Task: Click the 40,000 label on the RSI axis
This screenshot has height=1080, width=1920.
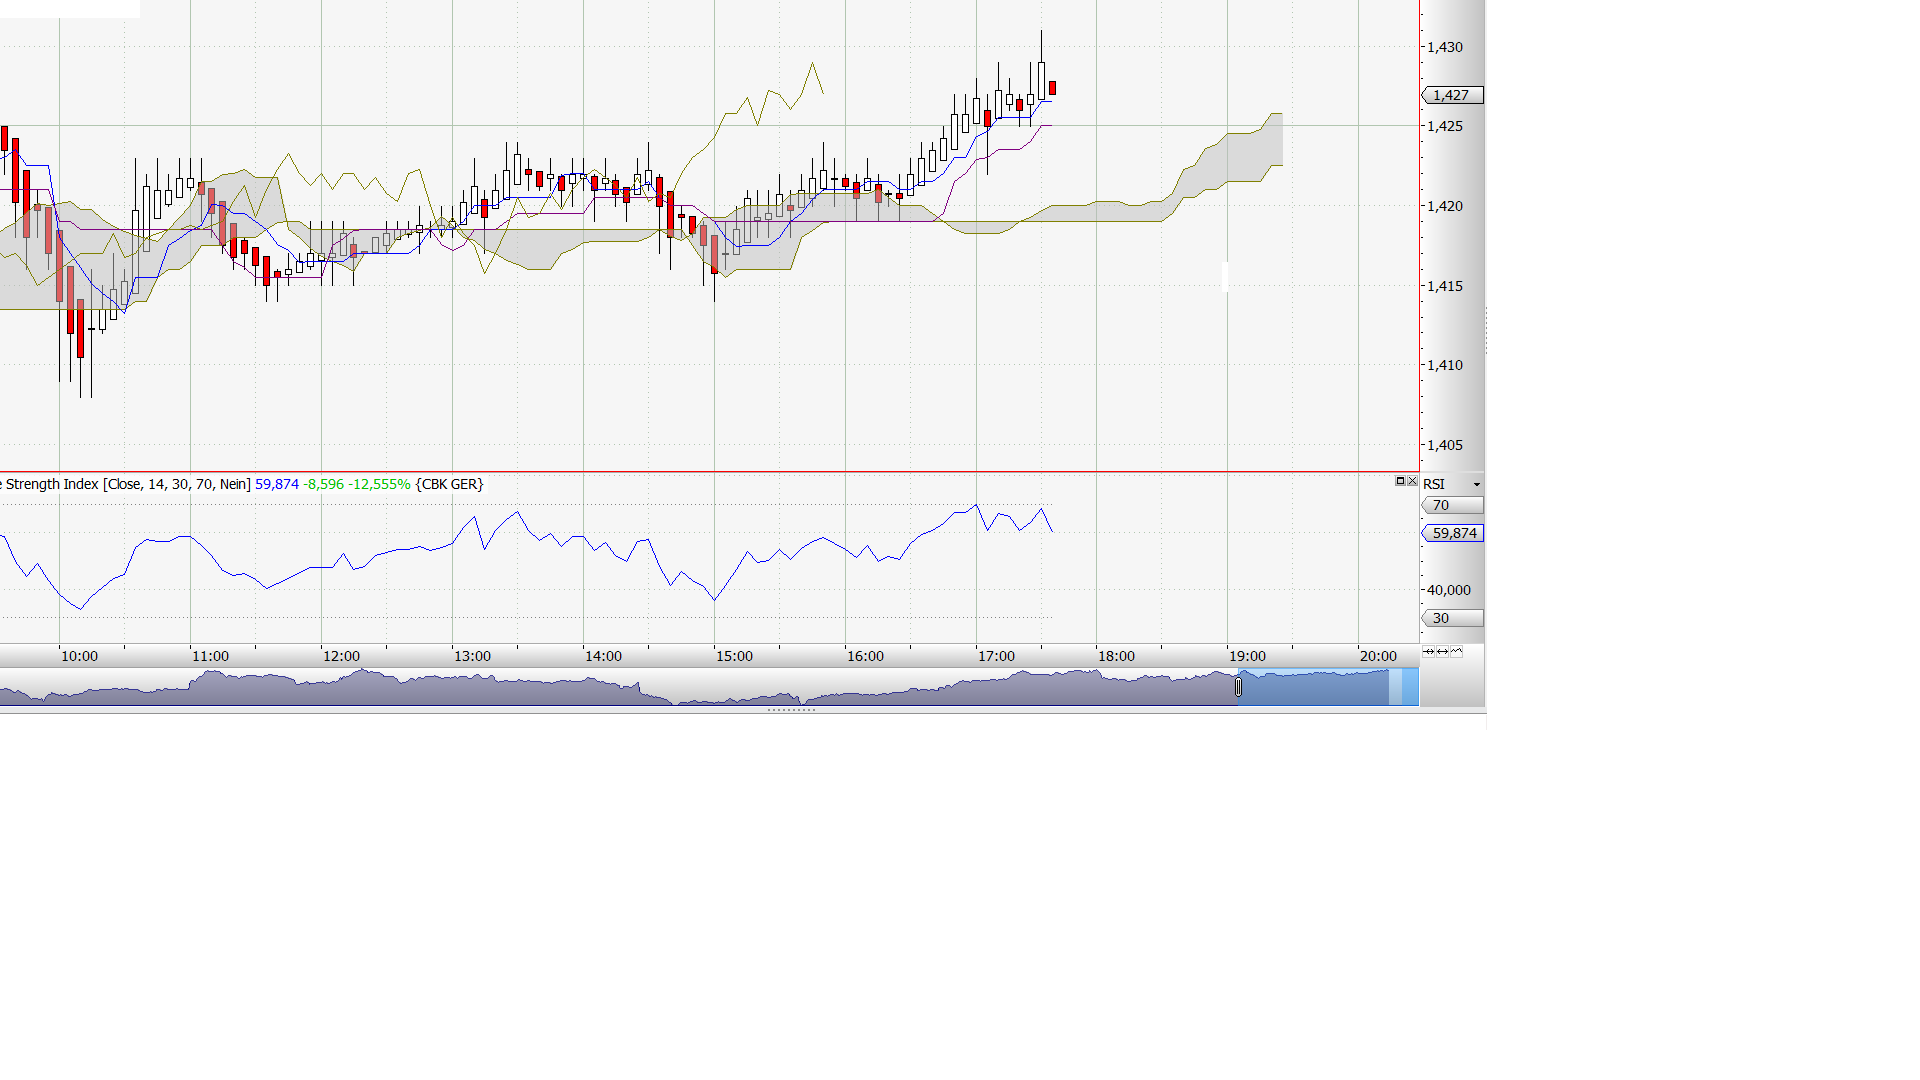Action: (x=1447, y=590)
